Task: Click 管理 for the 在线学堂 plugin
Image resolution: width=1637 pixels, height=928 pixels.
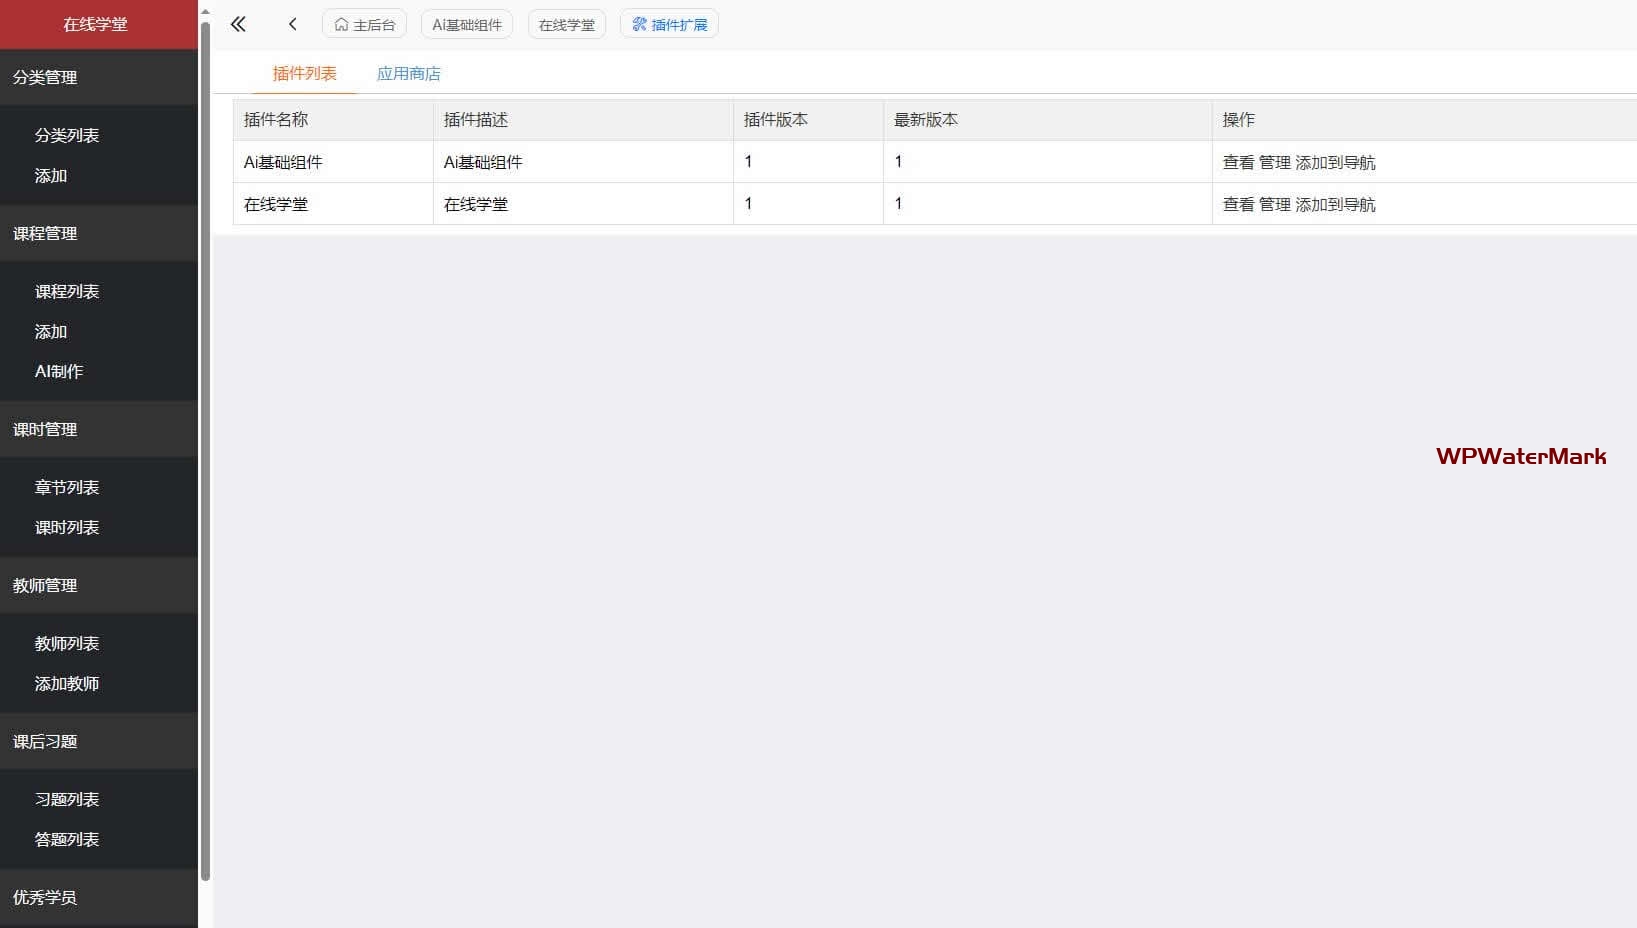Action: point(1274,205)
